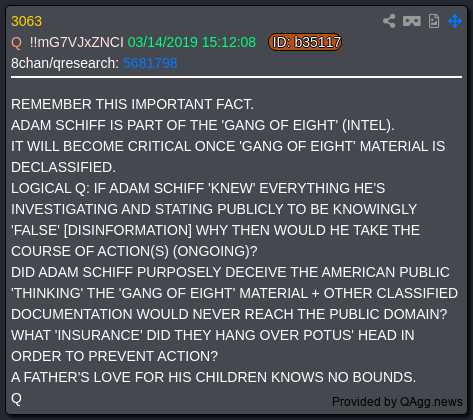Open the image file icon
473x420 pixels.
434,21
